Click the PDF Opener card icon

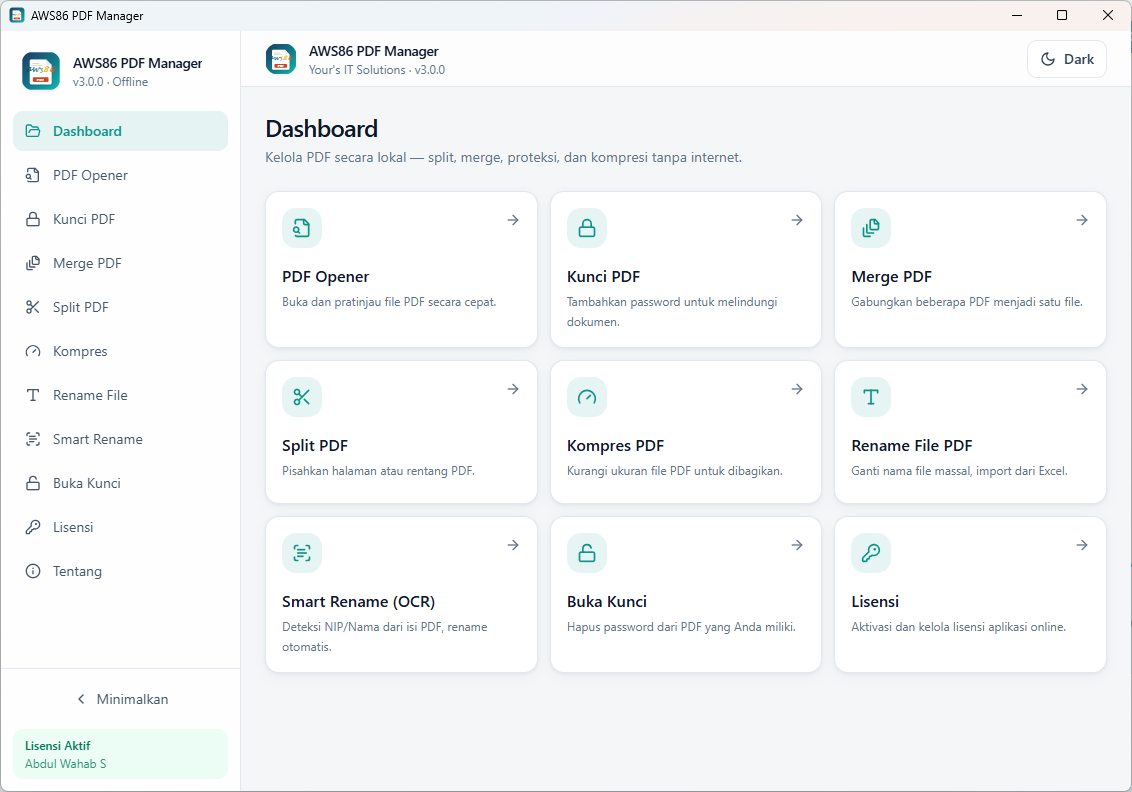coord(302,228)
